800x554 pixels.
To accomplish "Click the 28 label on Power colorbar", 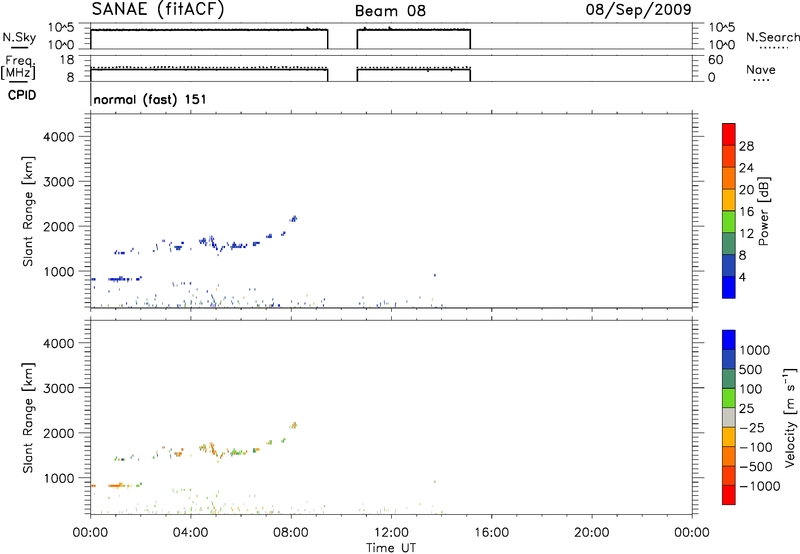I will [746, 146].
